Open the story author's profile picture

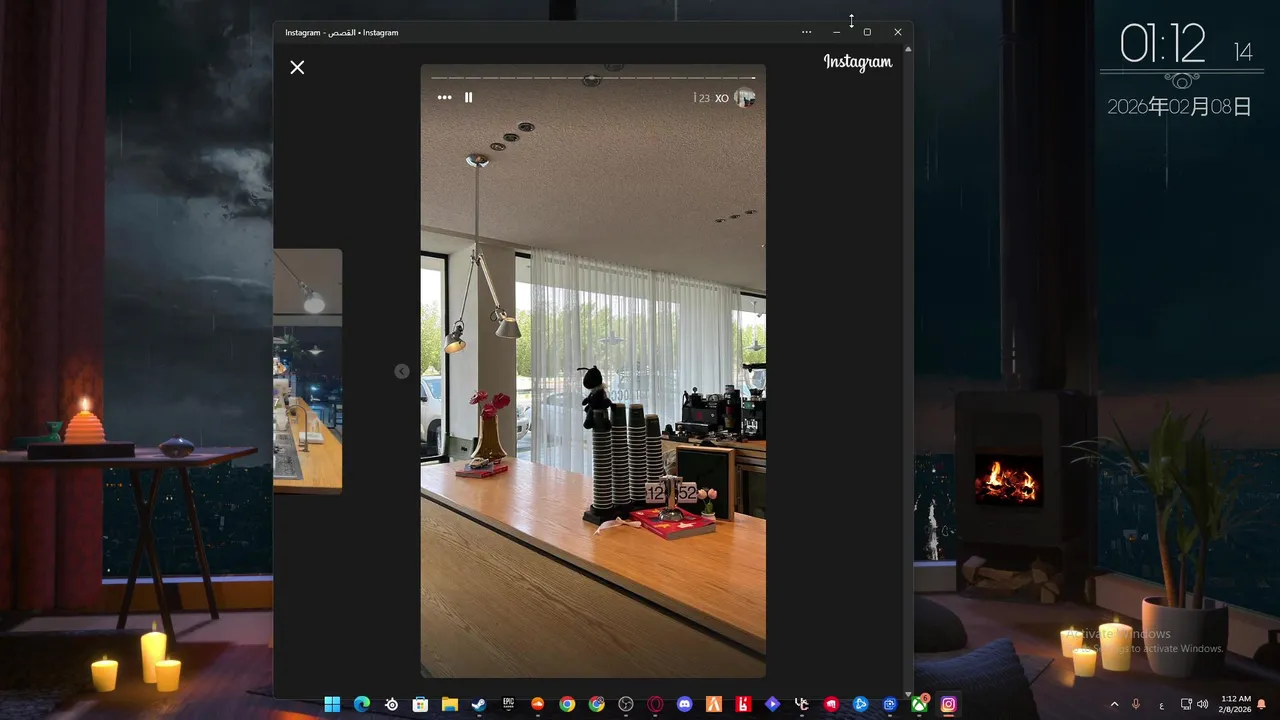[744, 97]
